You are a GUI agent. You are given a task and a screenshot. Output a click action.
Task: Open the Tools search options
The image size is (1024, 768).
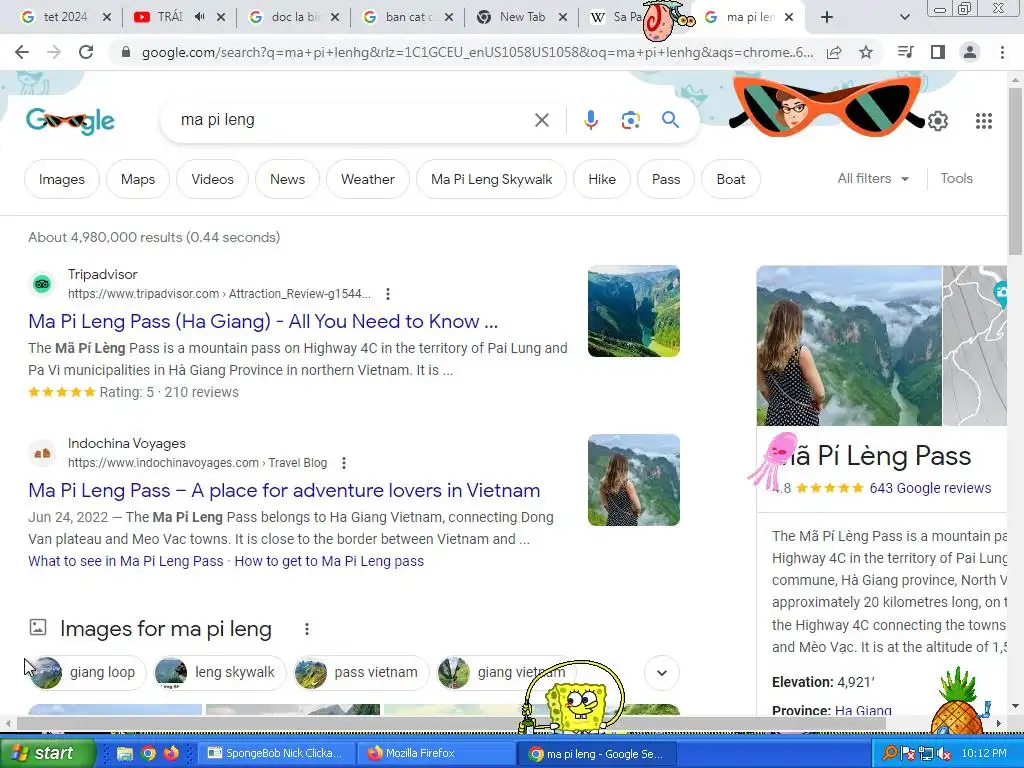[956, 178]
